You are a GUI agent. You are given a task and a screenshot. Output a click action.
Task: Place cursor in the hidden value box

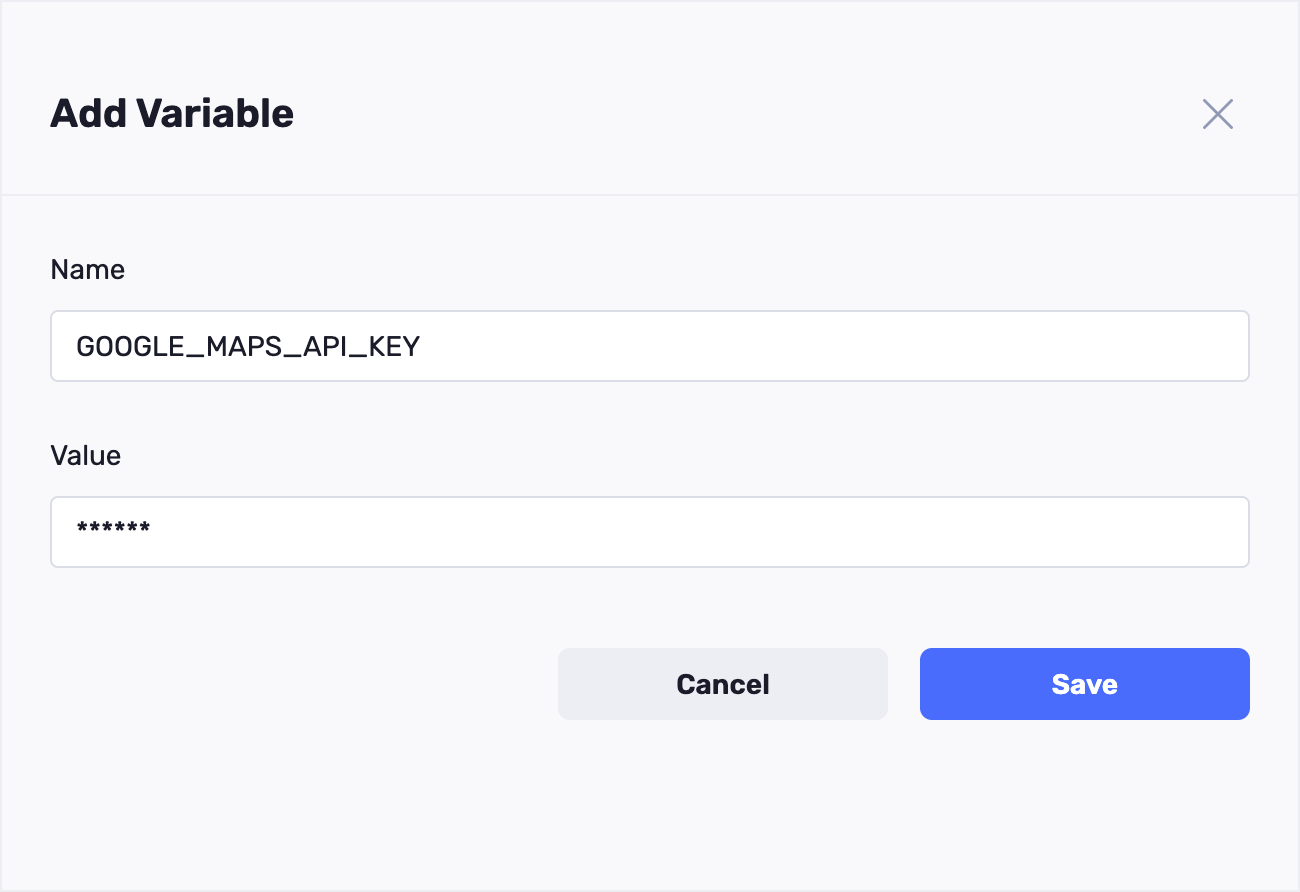pos(650,532)
